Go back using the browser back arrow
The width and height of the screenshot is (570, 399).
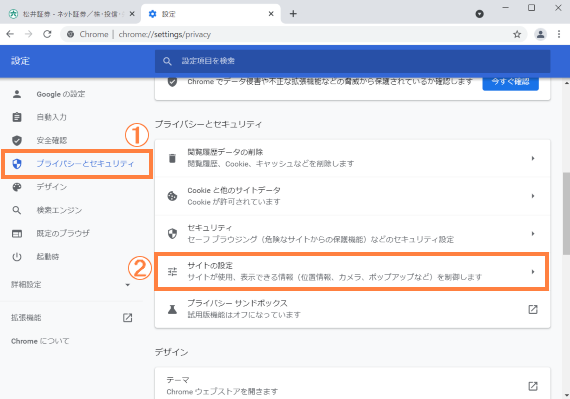click(10, 34)
